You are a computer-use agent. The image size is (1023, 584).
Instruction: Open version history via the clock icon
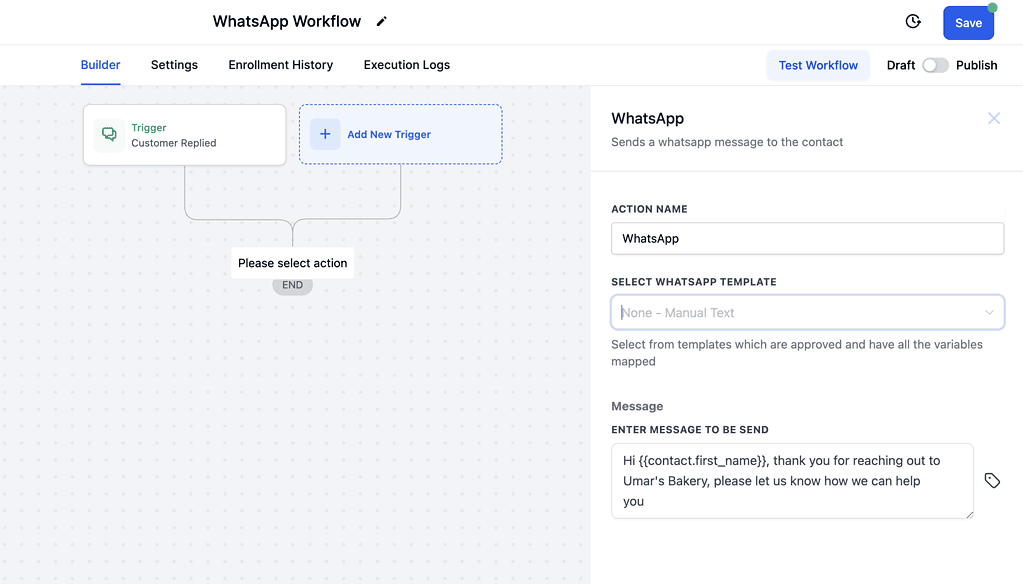pyautogui.click(x=911, y=21)
